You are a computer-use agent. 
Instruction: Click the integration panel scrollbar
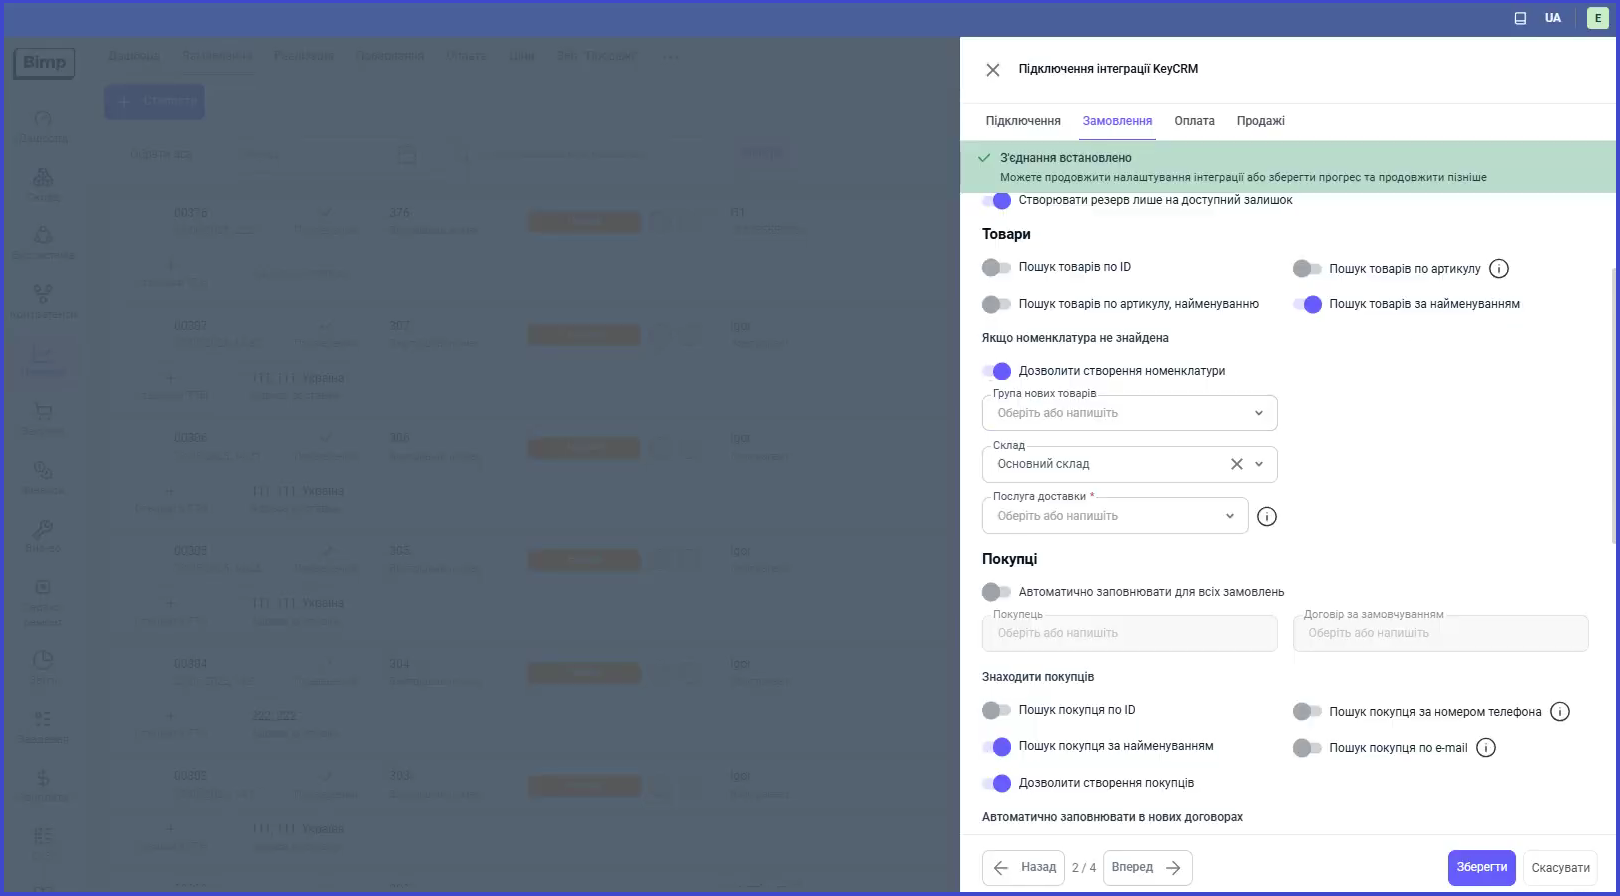pos(1614,405)
